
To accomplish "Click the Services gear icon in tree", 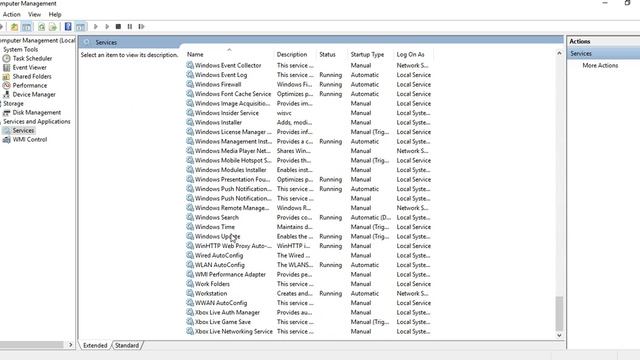I will click(7, 131).
